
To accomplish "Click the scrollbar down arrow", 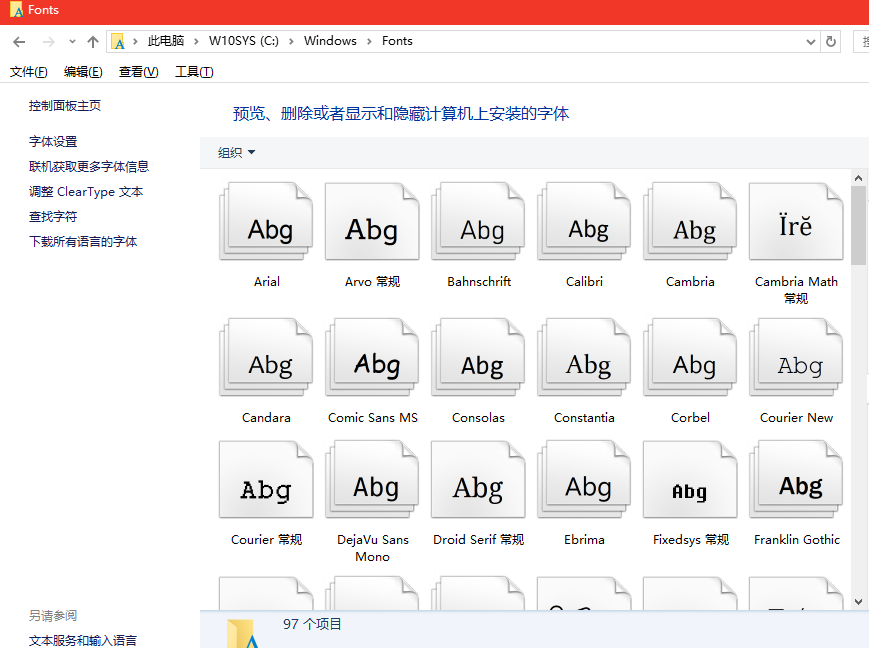I will click(x=858, y=602).
